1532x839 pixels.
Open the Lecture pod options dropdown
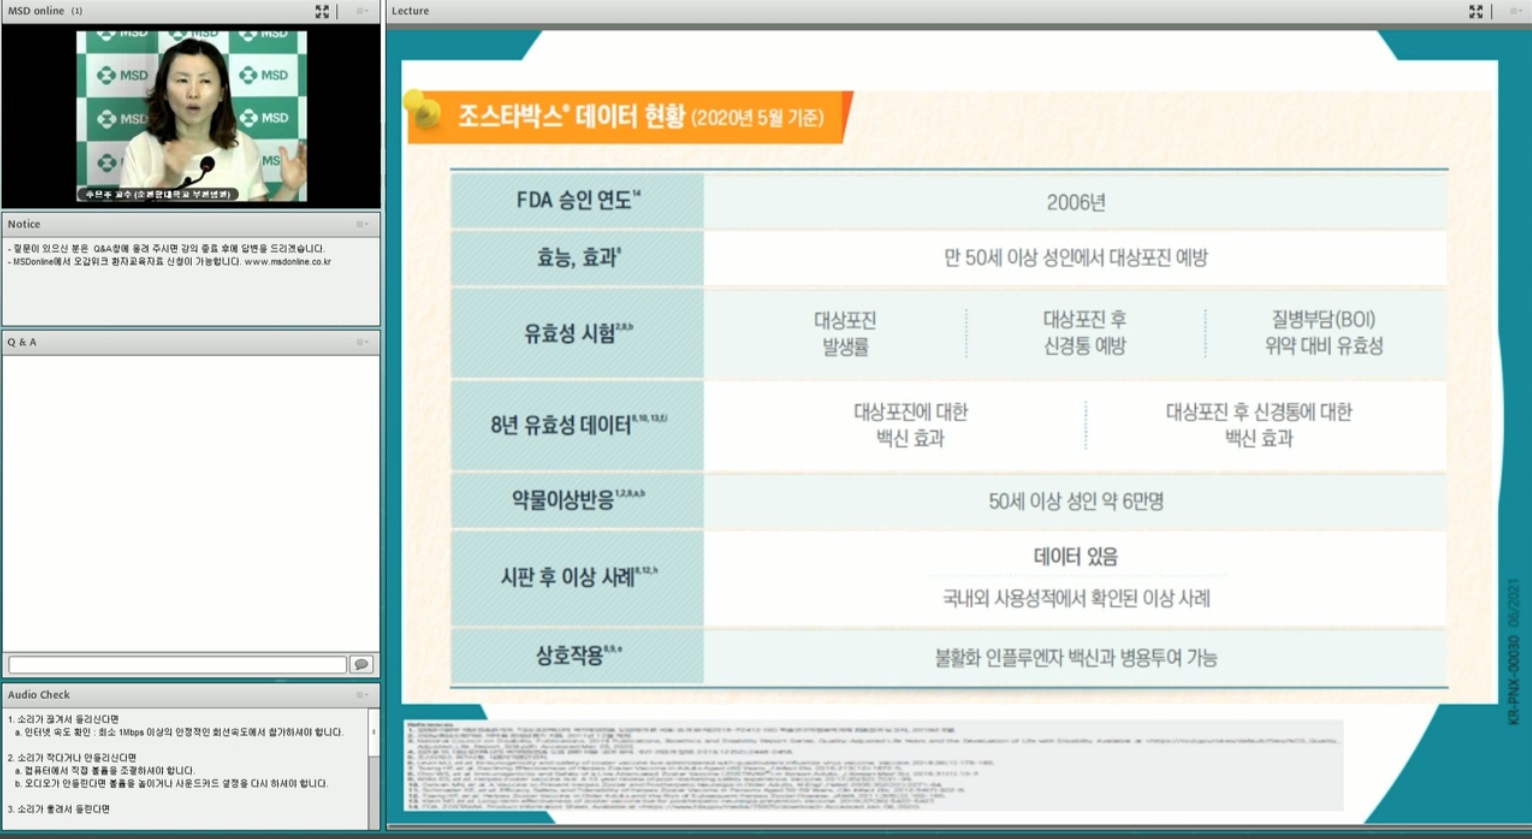click(1514, 11)
